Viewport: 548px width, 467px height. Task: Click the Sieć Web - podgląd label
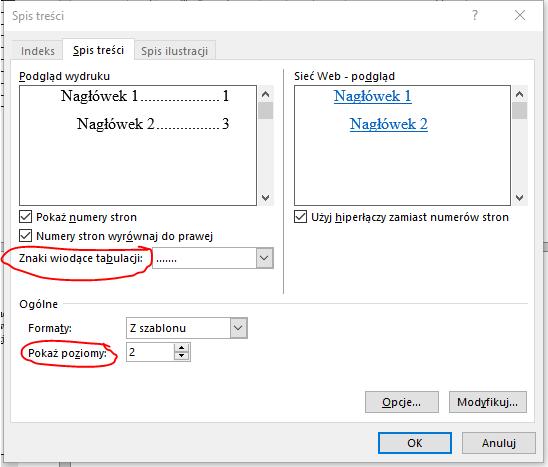[344, 76]
